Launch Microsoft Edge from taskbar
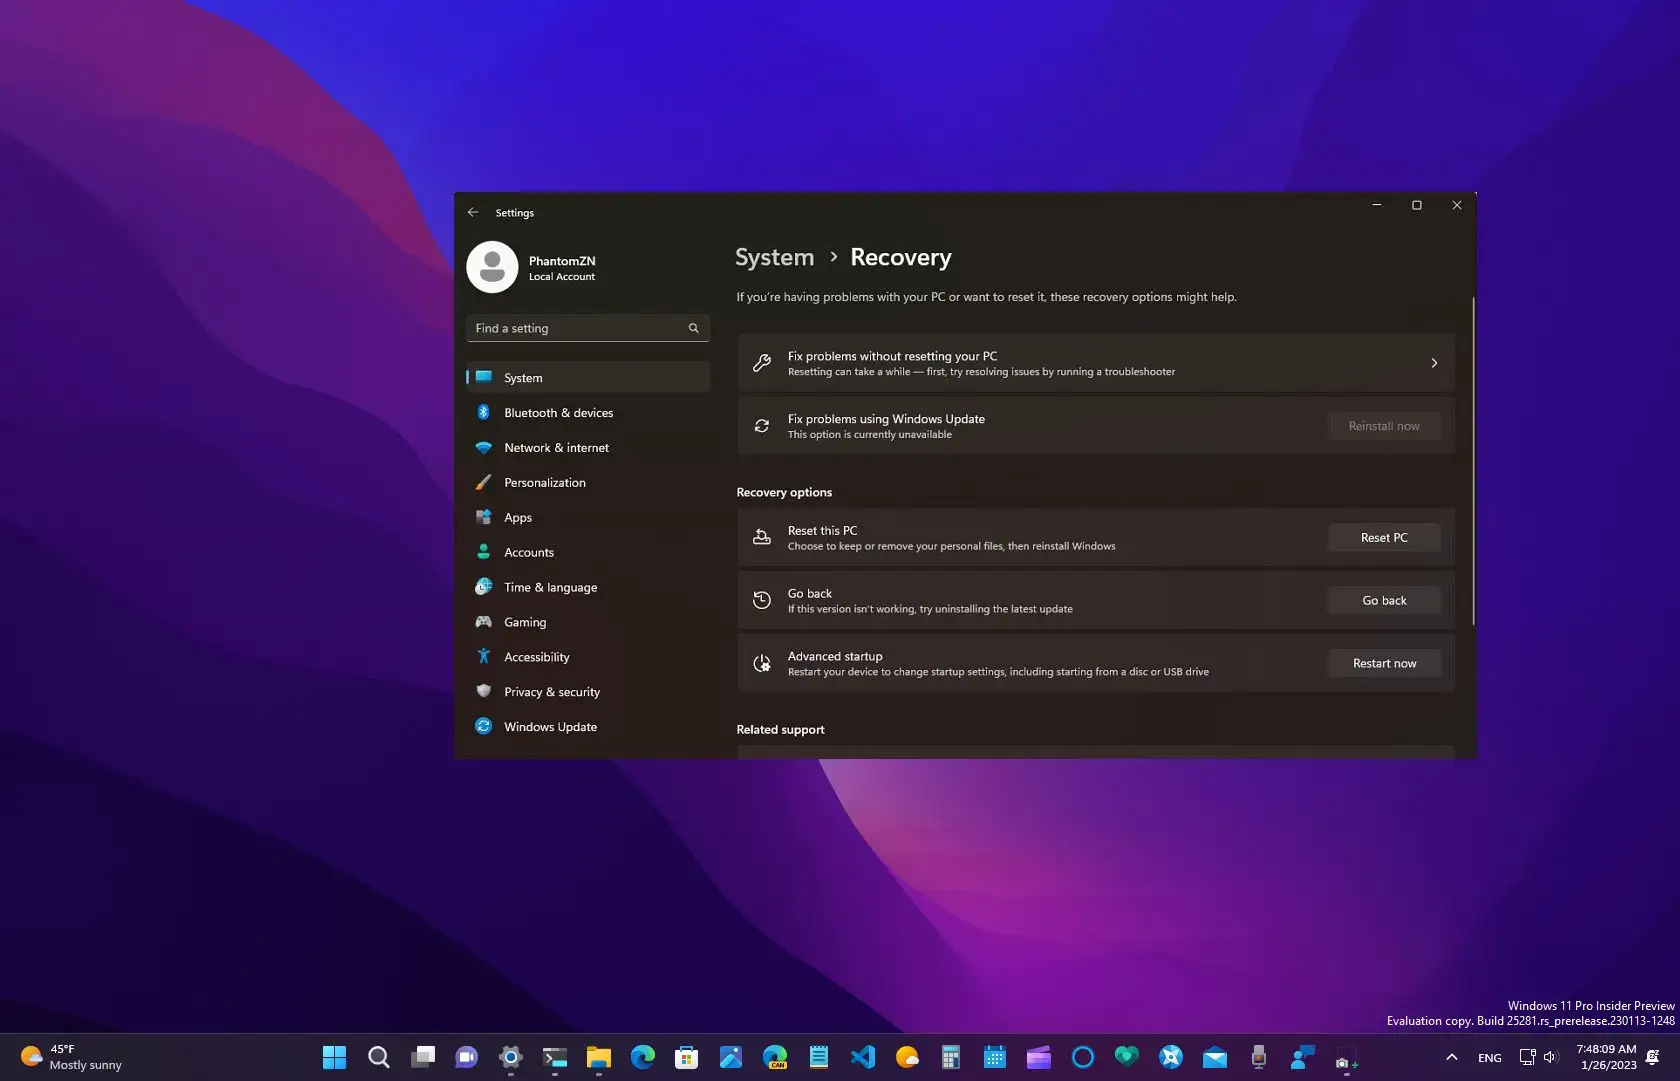The height and width of the screenshot is (1081, 1680). (x=643, y=1057)
